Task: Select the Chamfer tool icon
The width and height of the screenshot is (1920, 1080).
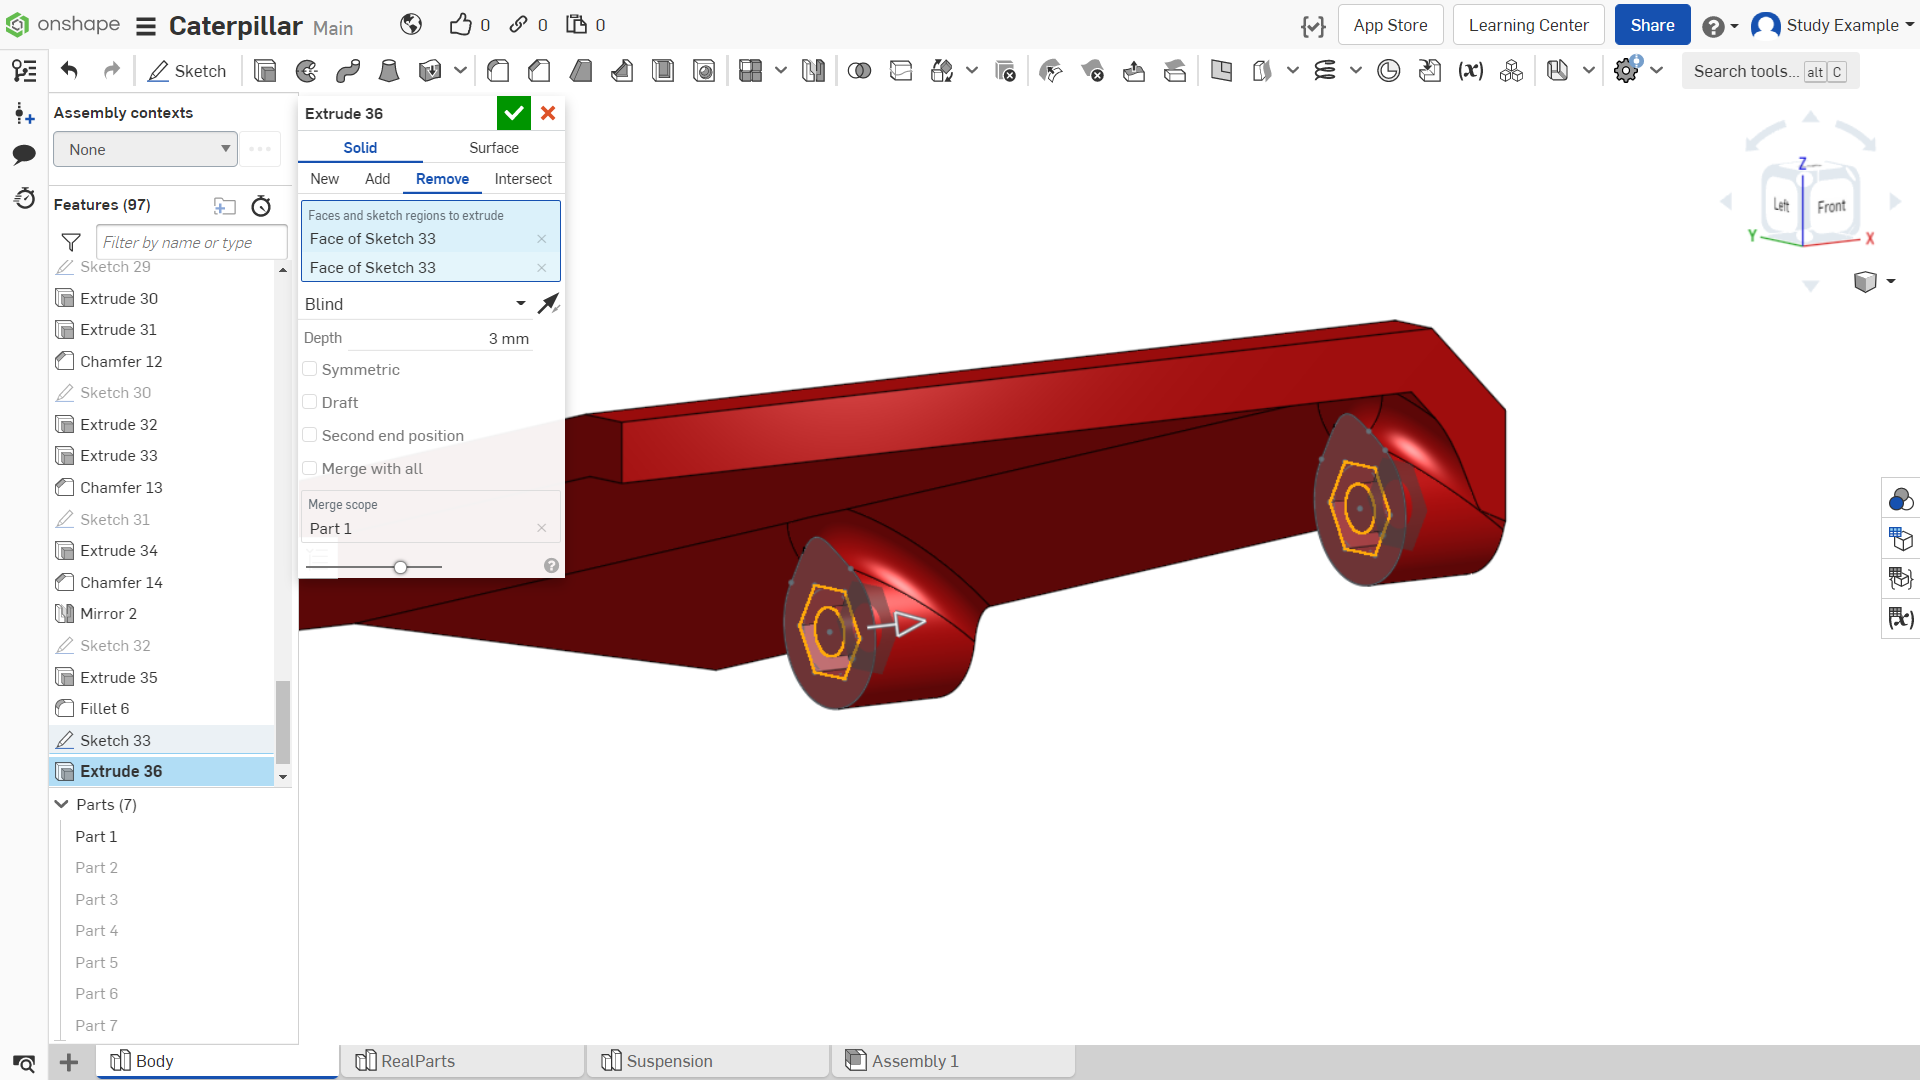Action: [x=539, y=71]
